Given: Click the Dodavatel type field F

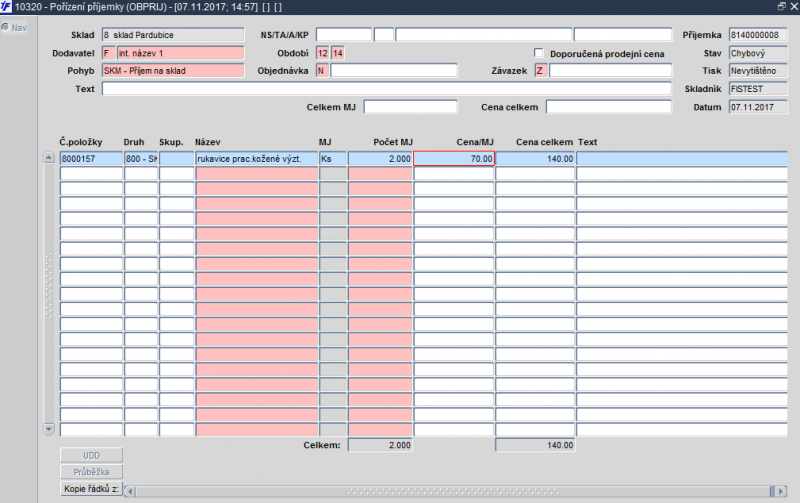Looking at the screenshot, I should (109, 53).
